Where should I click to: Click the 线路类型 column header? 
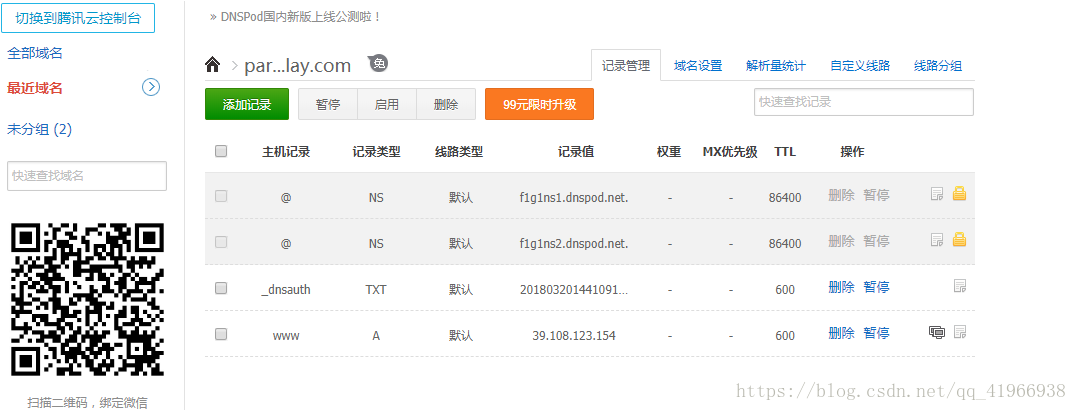(x=460, y=152)
